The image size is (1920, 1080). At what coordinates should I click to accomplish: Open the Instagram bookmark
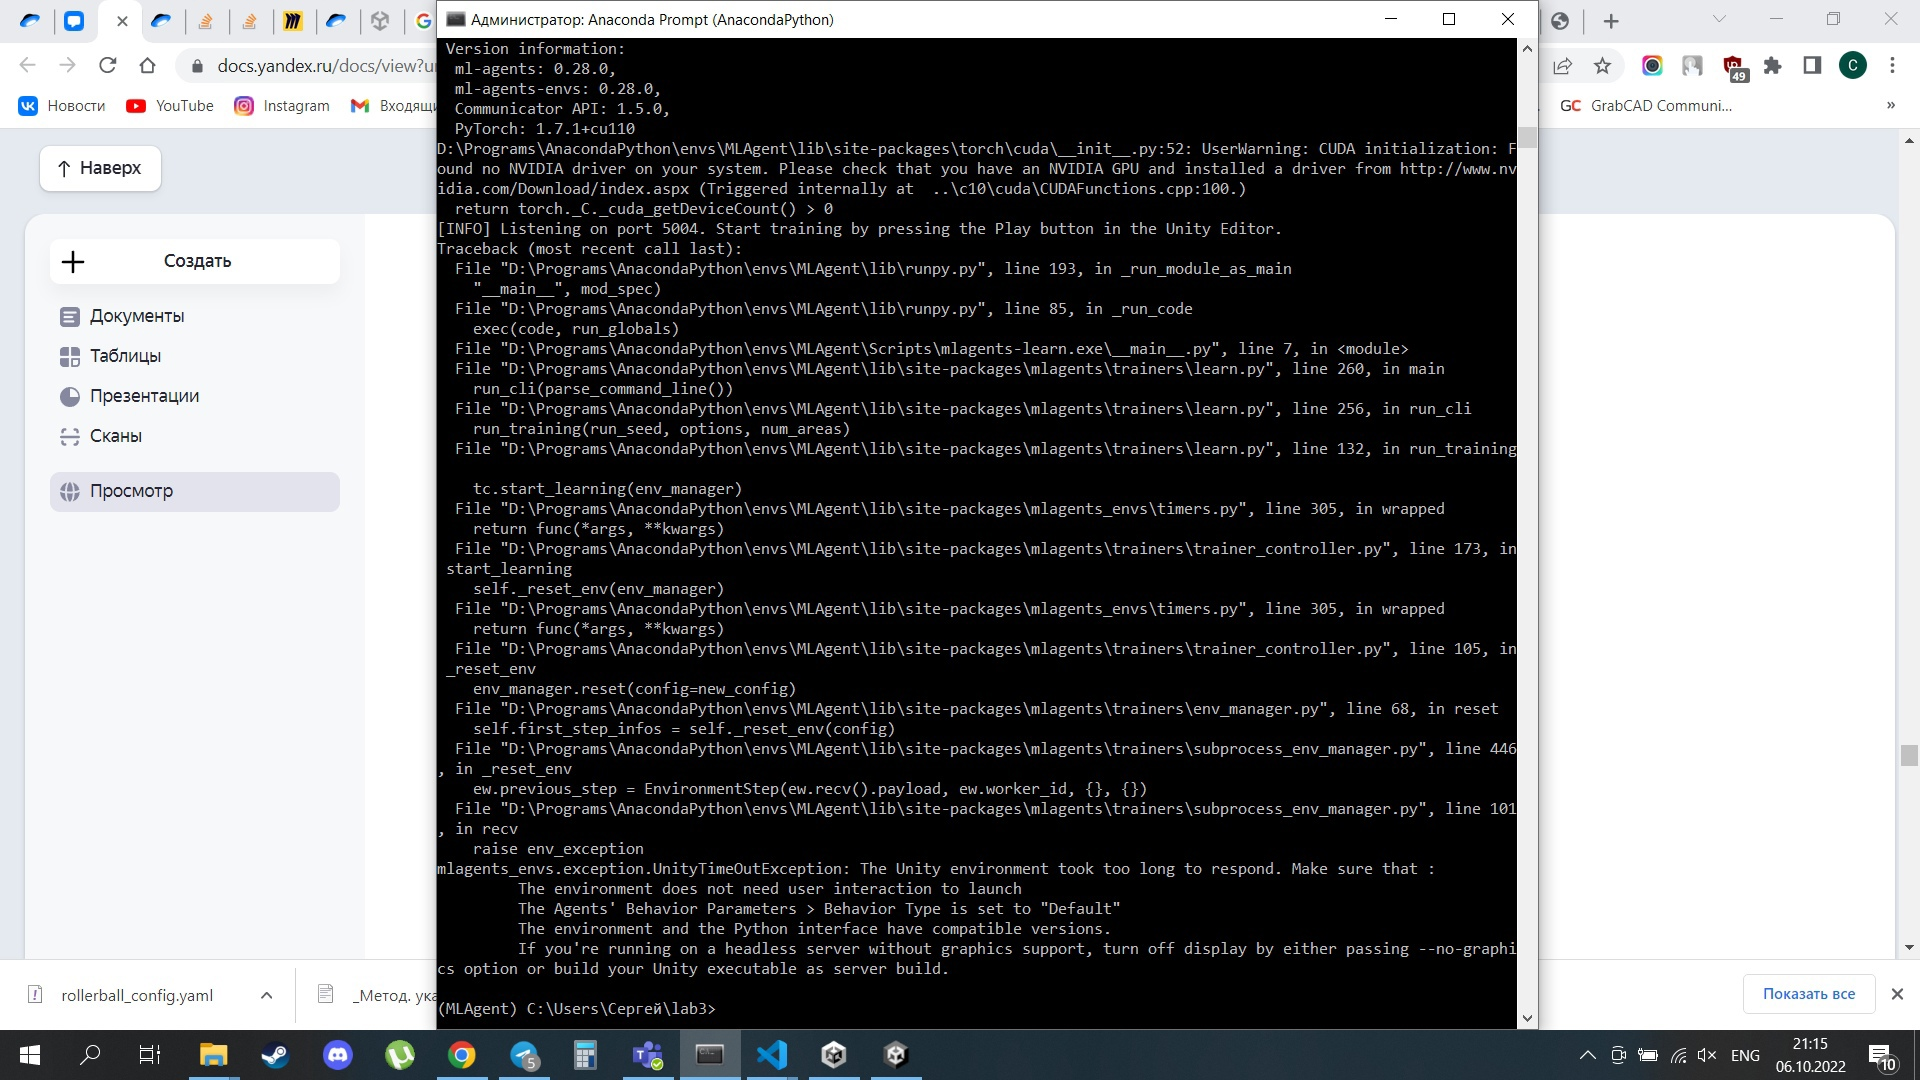282,106
